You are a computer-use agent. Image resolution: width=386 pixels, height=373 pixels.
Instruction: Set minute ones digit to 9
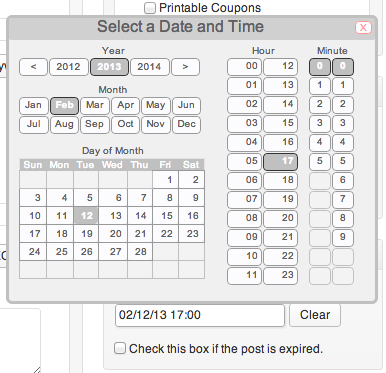pos(343,238)
